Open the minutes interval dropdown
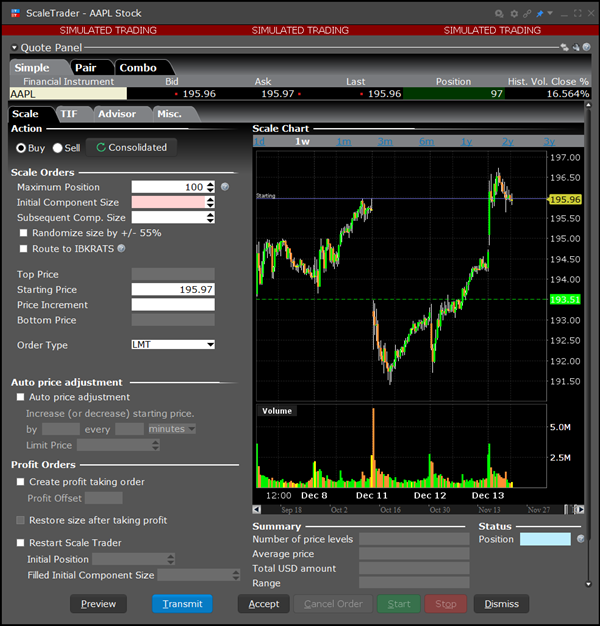The height and width of the screenshot is (626, 600). click(x=172, y=429)
